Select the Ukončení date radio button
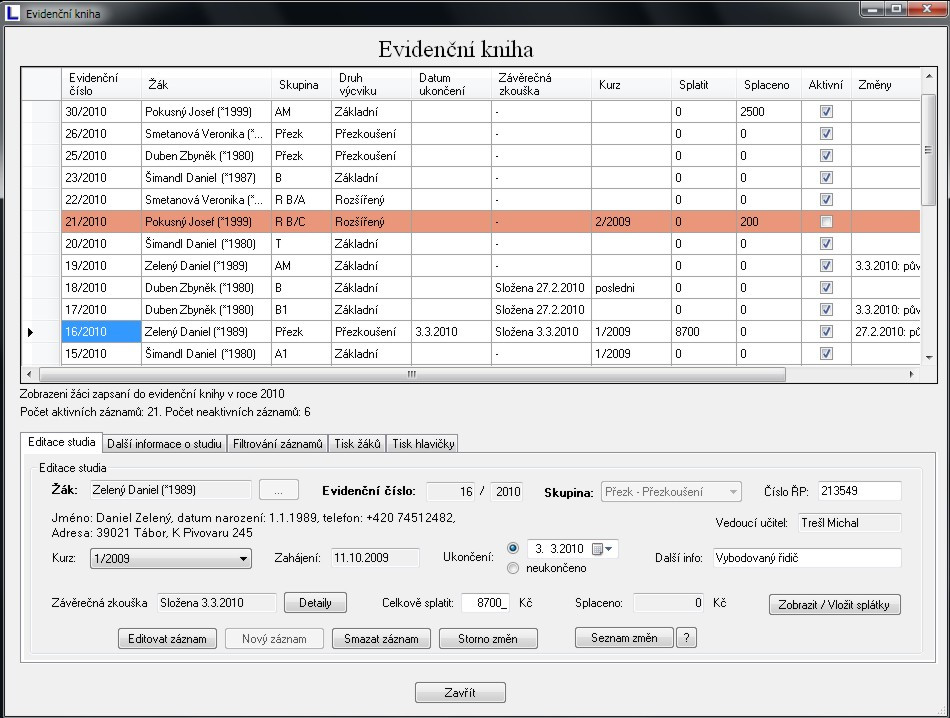 point(513,548)
